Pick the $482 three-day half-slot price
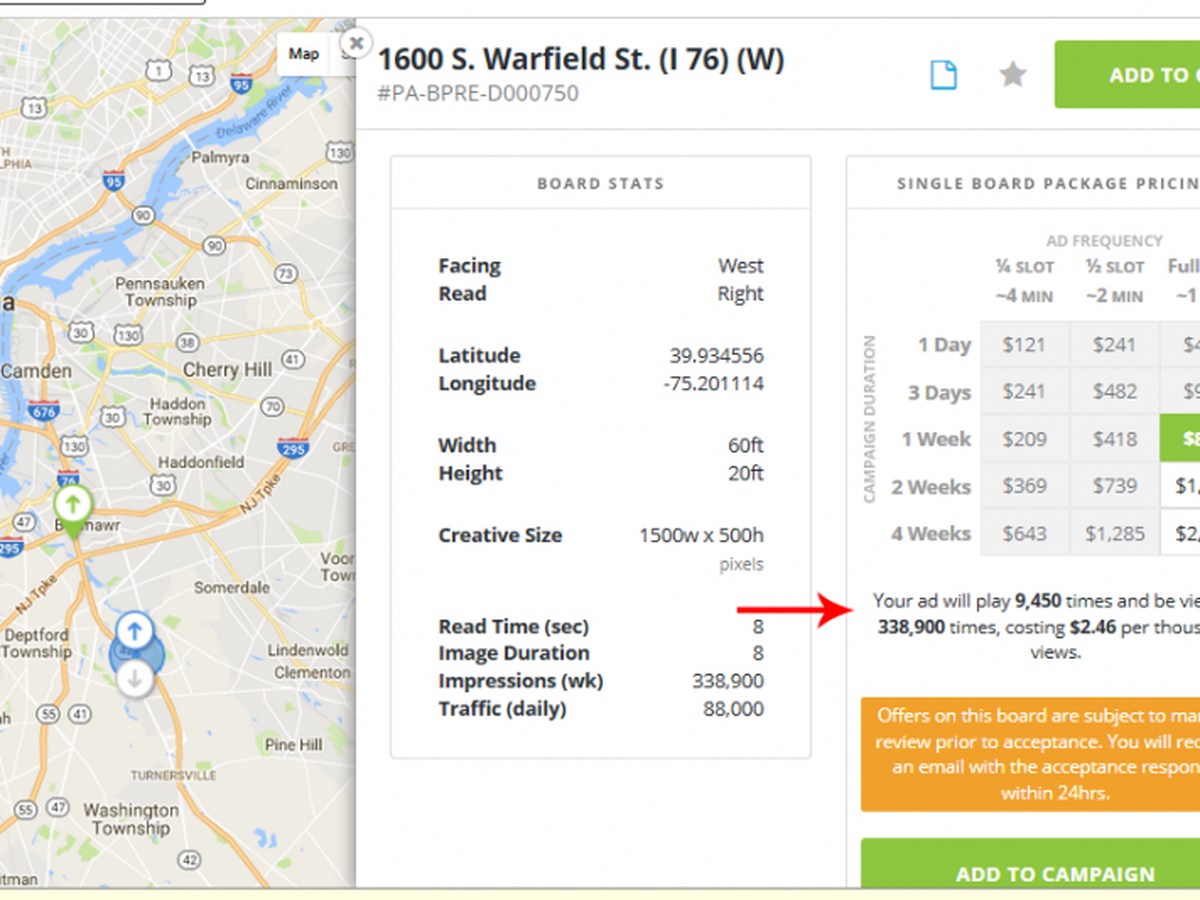The width and height of the screenshot is (1200, 900). pos(1114,392)
